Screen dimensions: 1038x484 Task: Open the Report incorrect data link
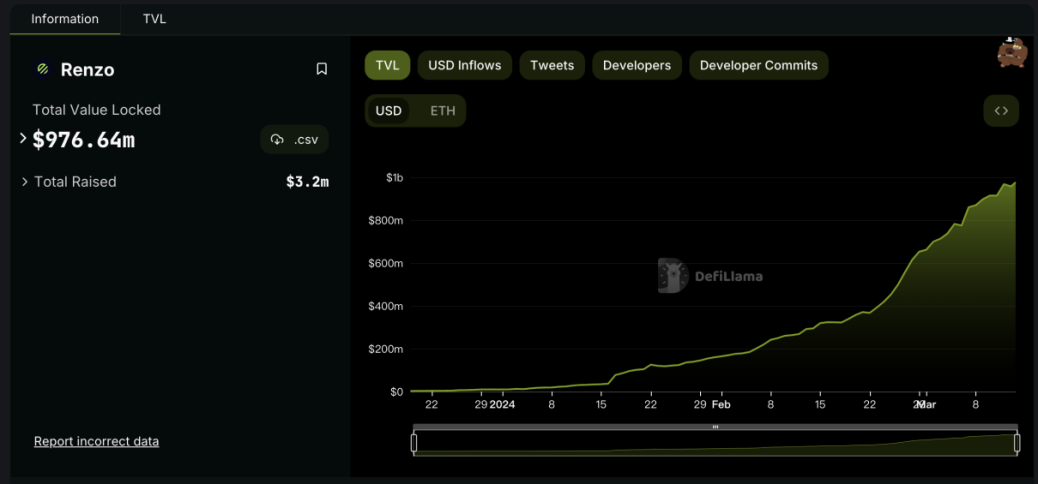point(97,441)
